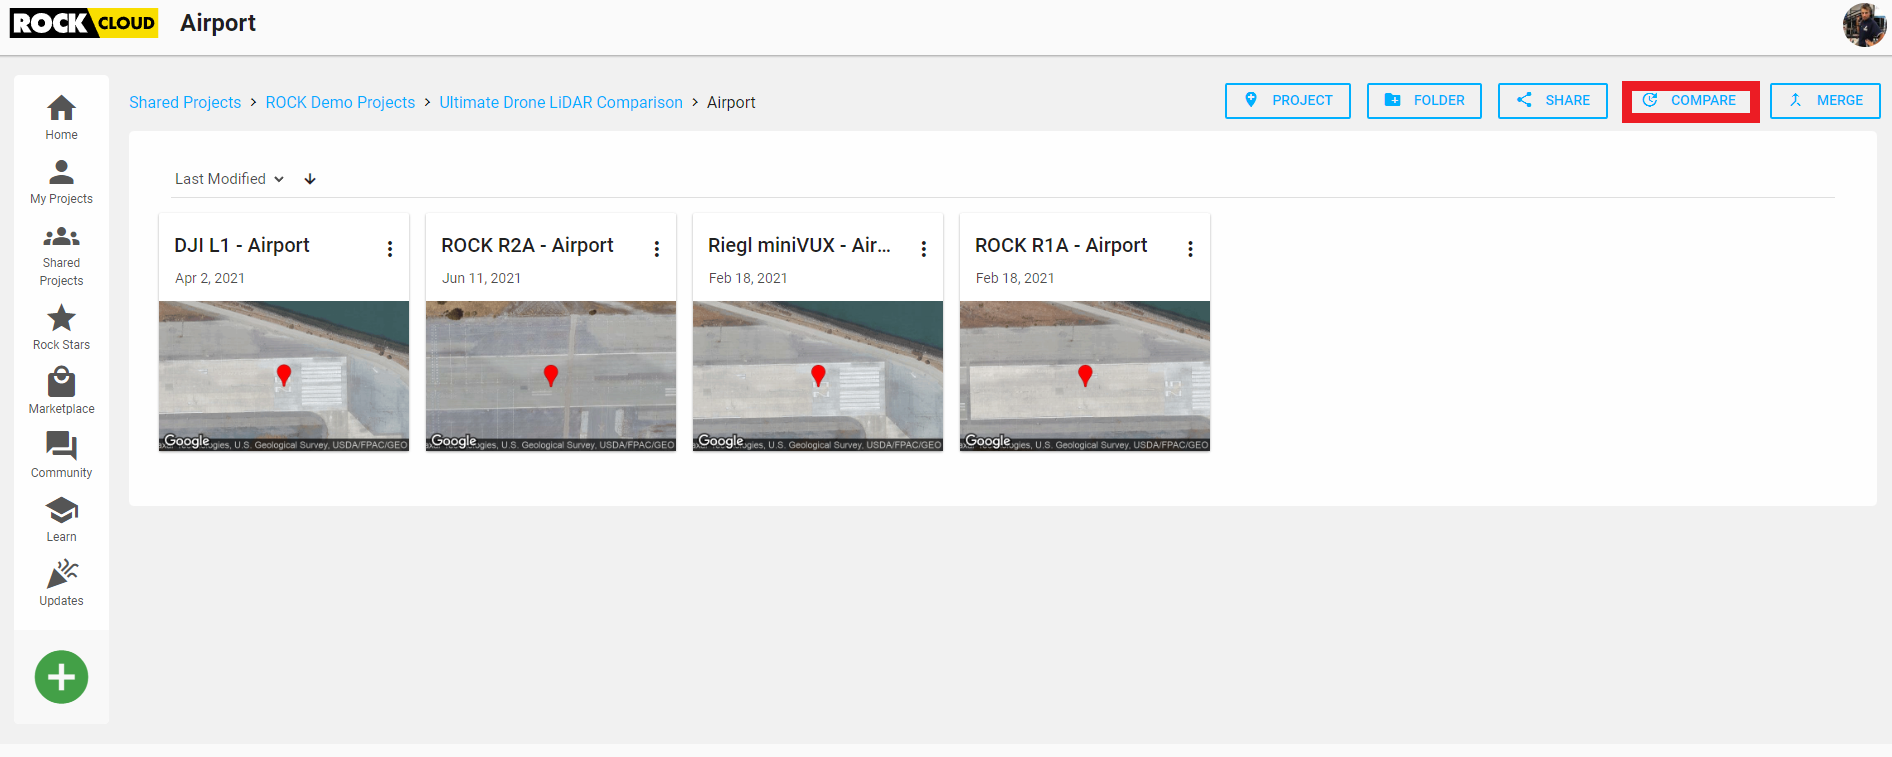Open the user profile avatar
The image size is (1892, 757).
pos(1864,25)
